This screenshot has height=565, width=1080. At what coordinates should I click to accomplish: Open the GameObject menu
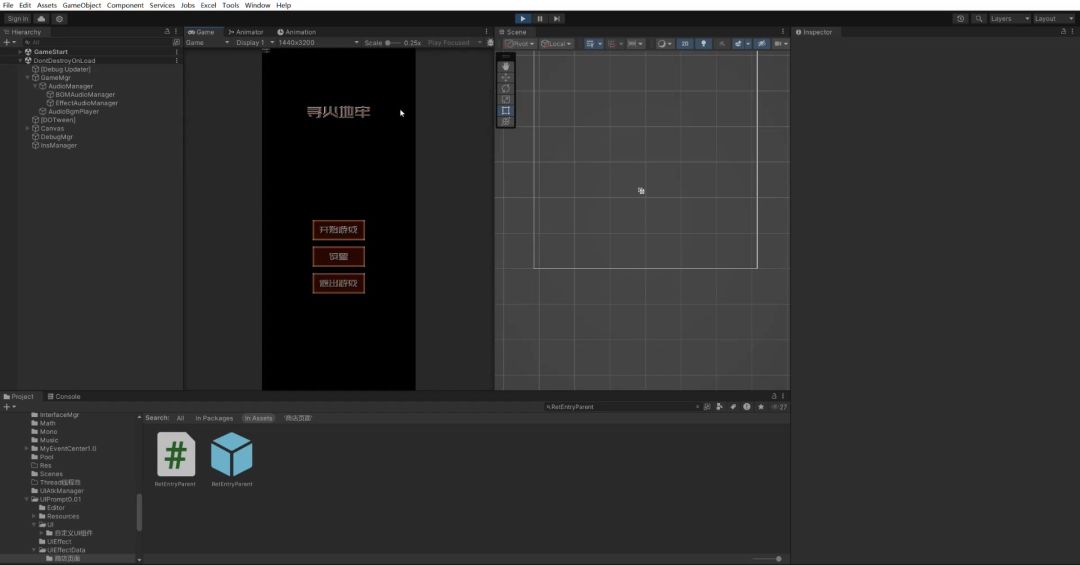tap(82, 5)
